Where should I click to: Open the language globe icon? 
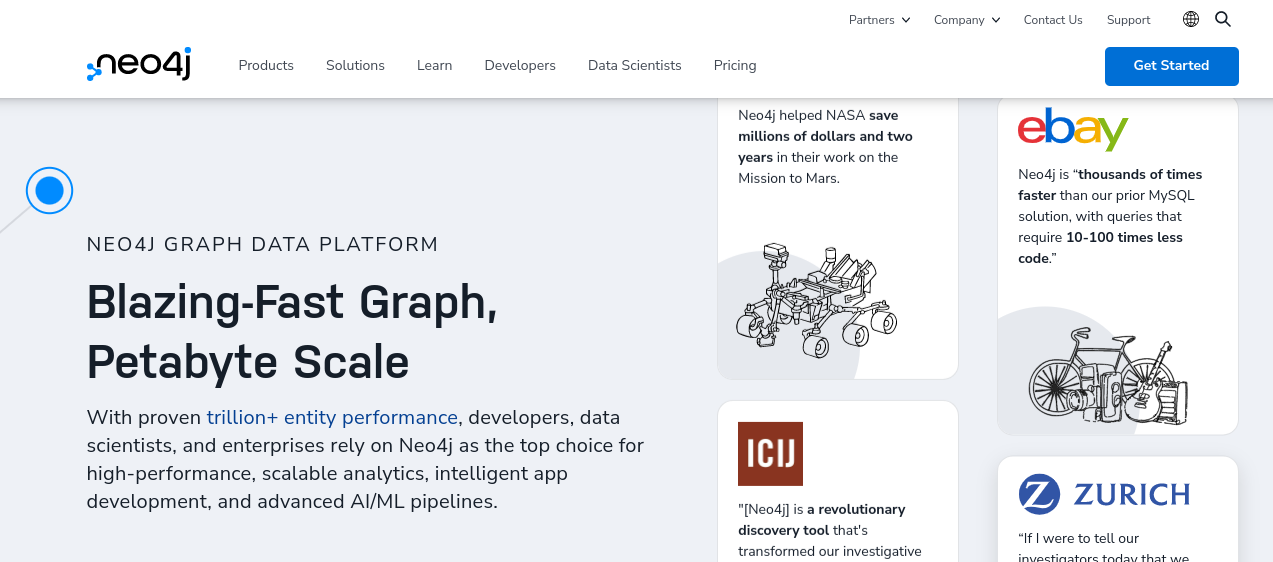(x=1191, y=19)
